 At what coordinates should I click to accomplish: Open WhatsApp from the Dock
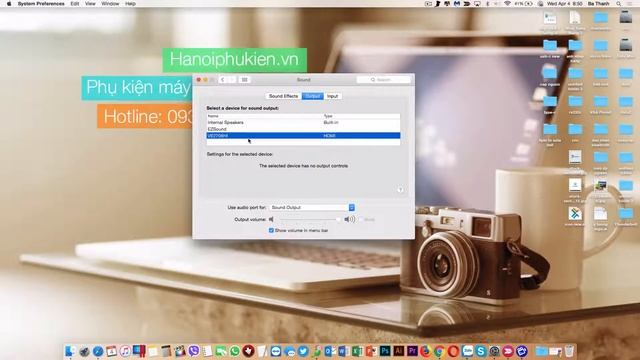[235, 351]
